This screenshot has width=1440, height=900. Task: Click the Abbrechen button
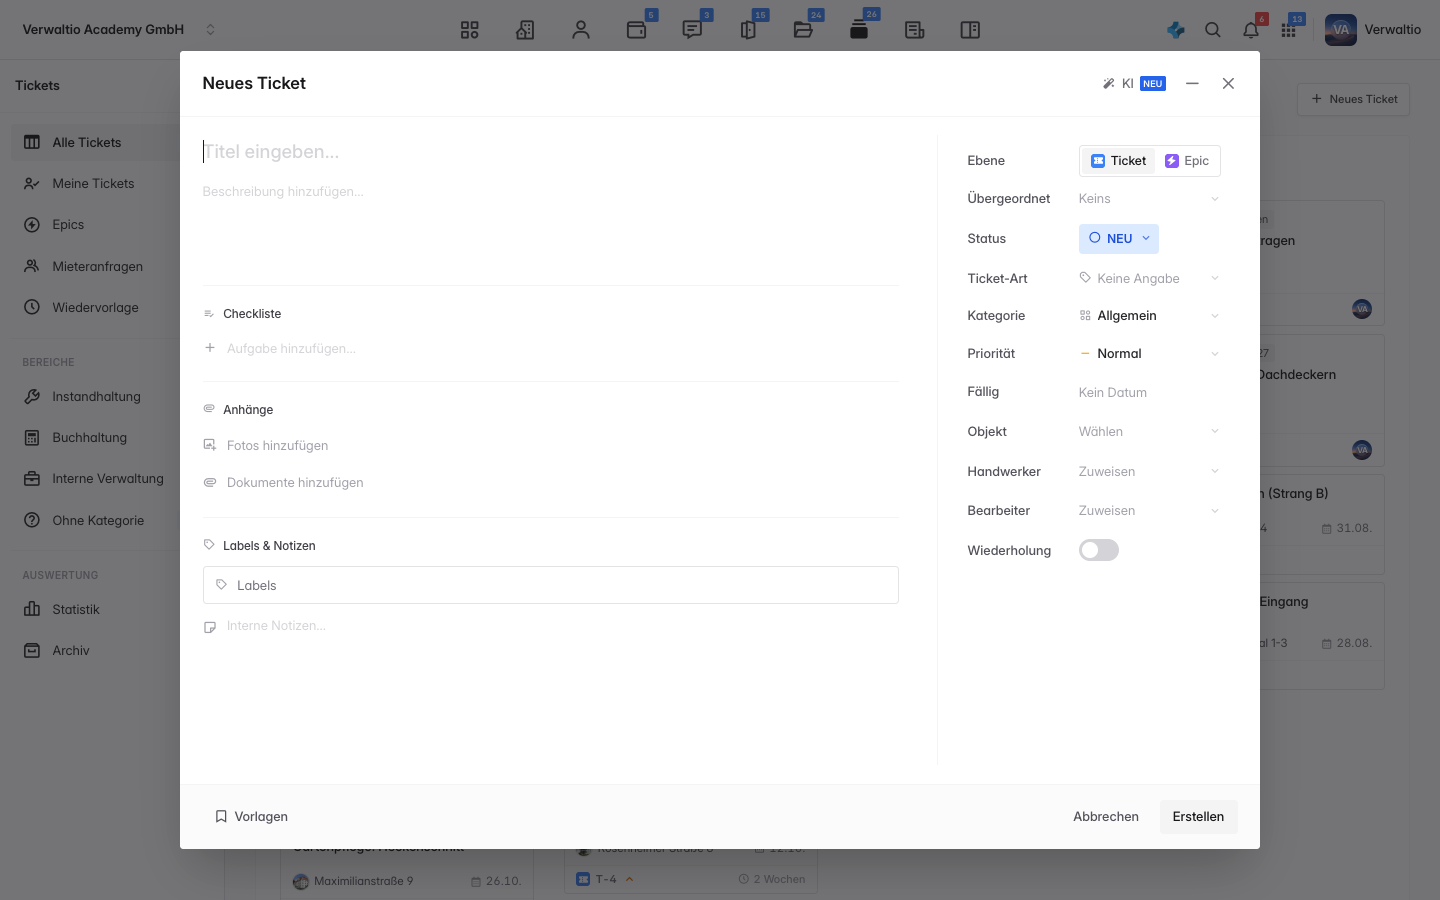click(x=1106, y=817)
